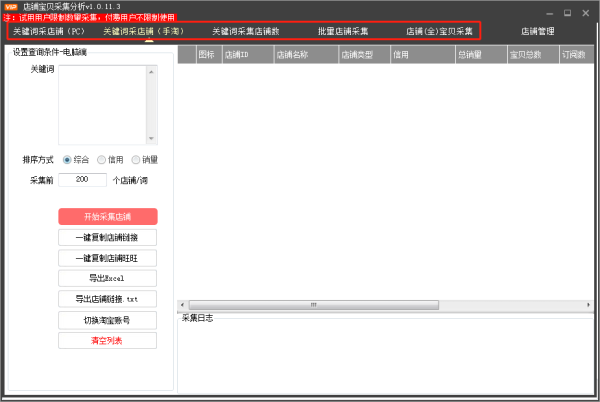
Task: Click 导出Excel button
Action: [x=107, y=278]
